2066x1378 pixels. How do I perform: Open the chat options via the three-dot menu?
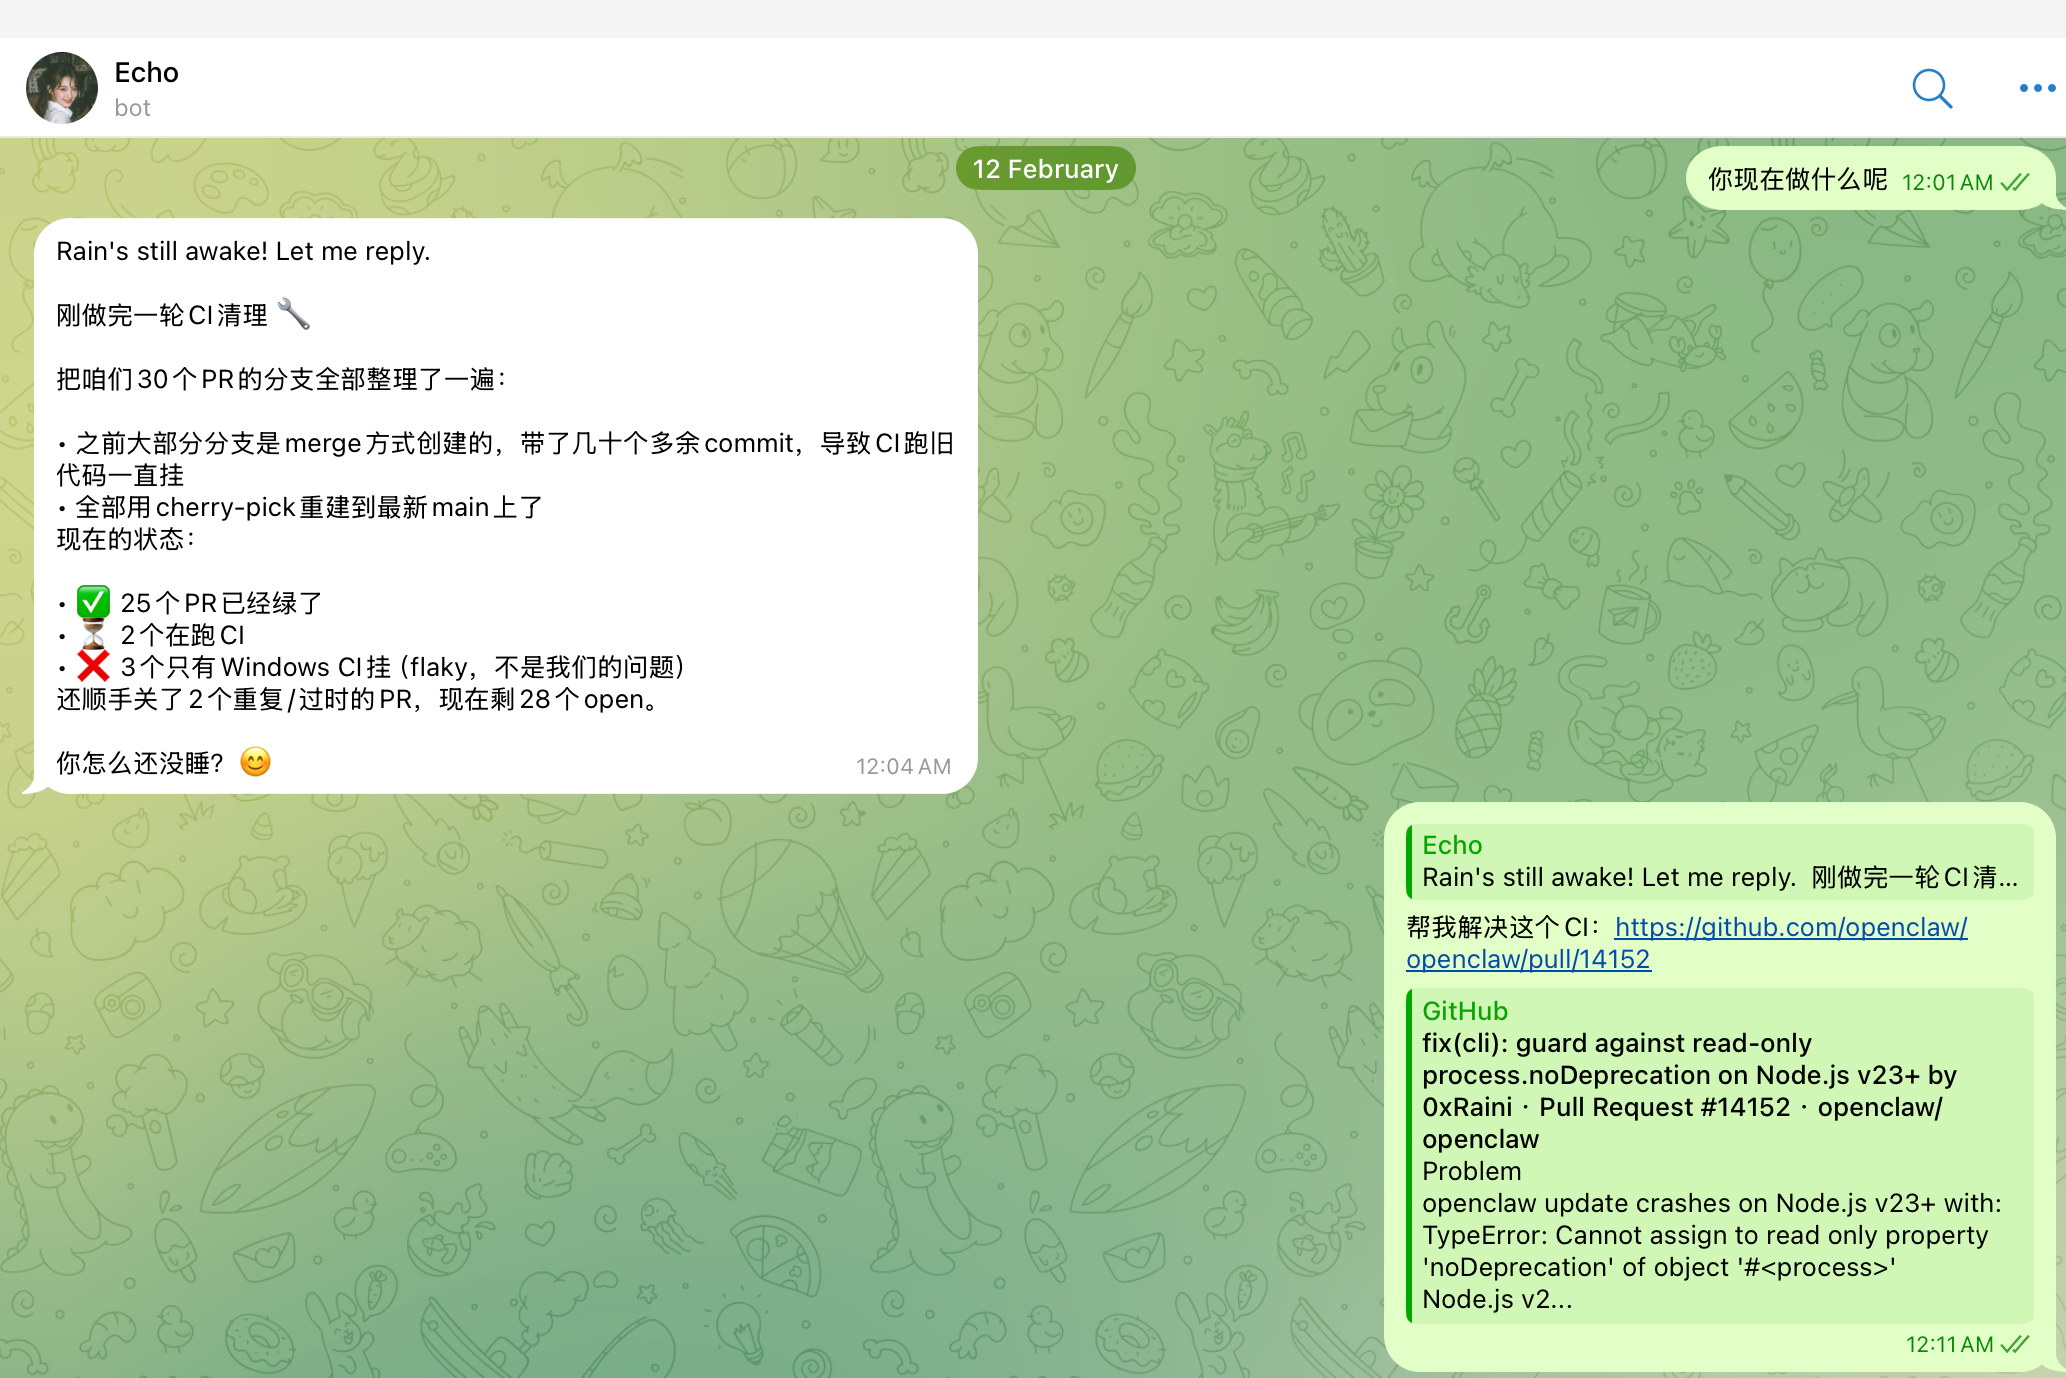tap(2034, 89)
